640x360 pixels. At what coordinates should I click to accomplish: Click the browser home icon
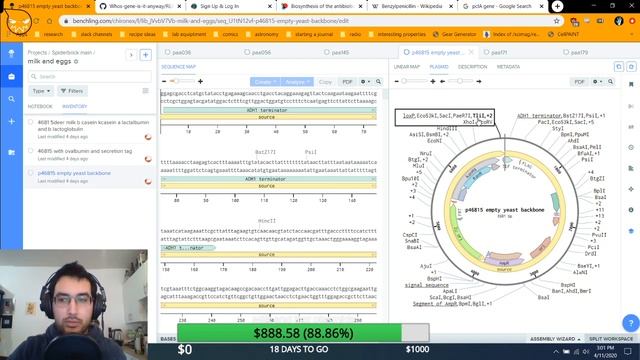[49, 21]
